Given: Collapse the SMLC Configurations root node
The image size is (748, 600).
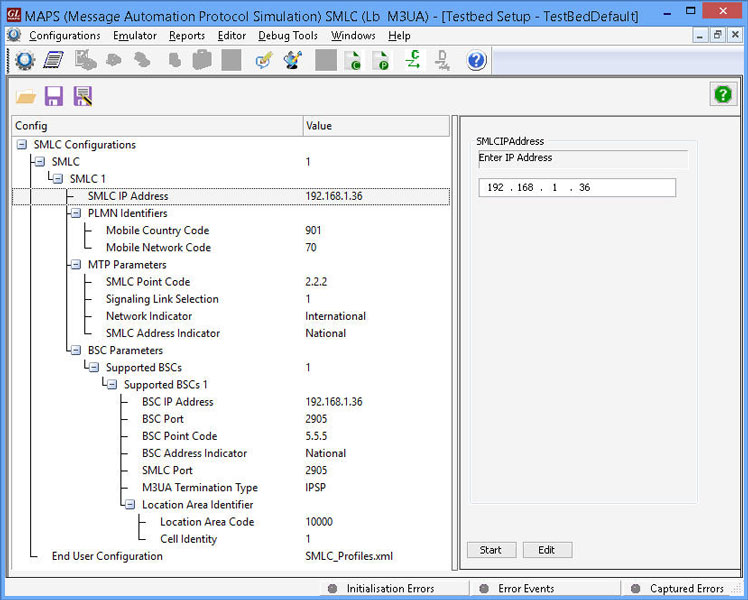Looking at the screenshot, I should 22,145.
